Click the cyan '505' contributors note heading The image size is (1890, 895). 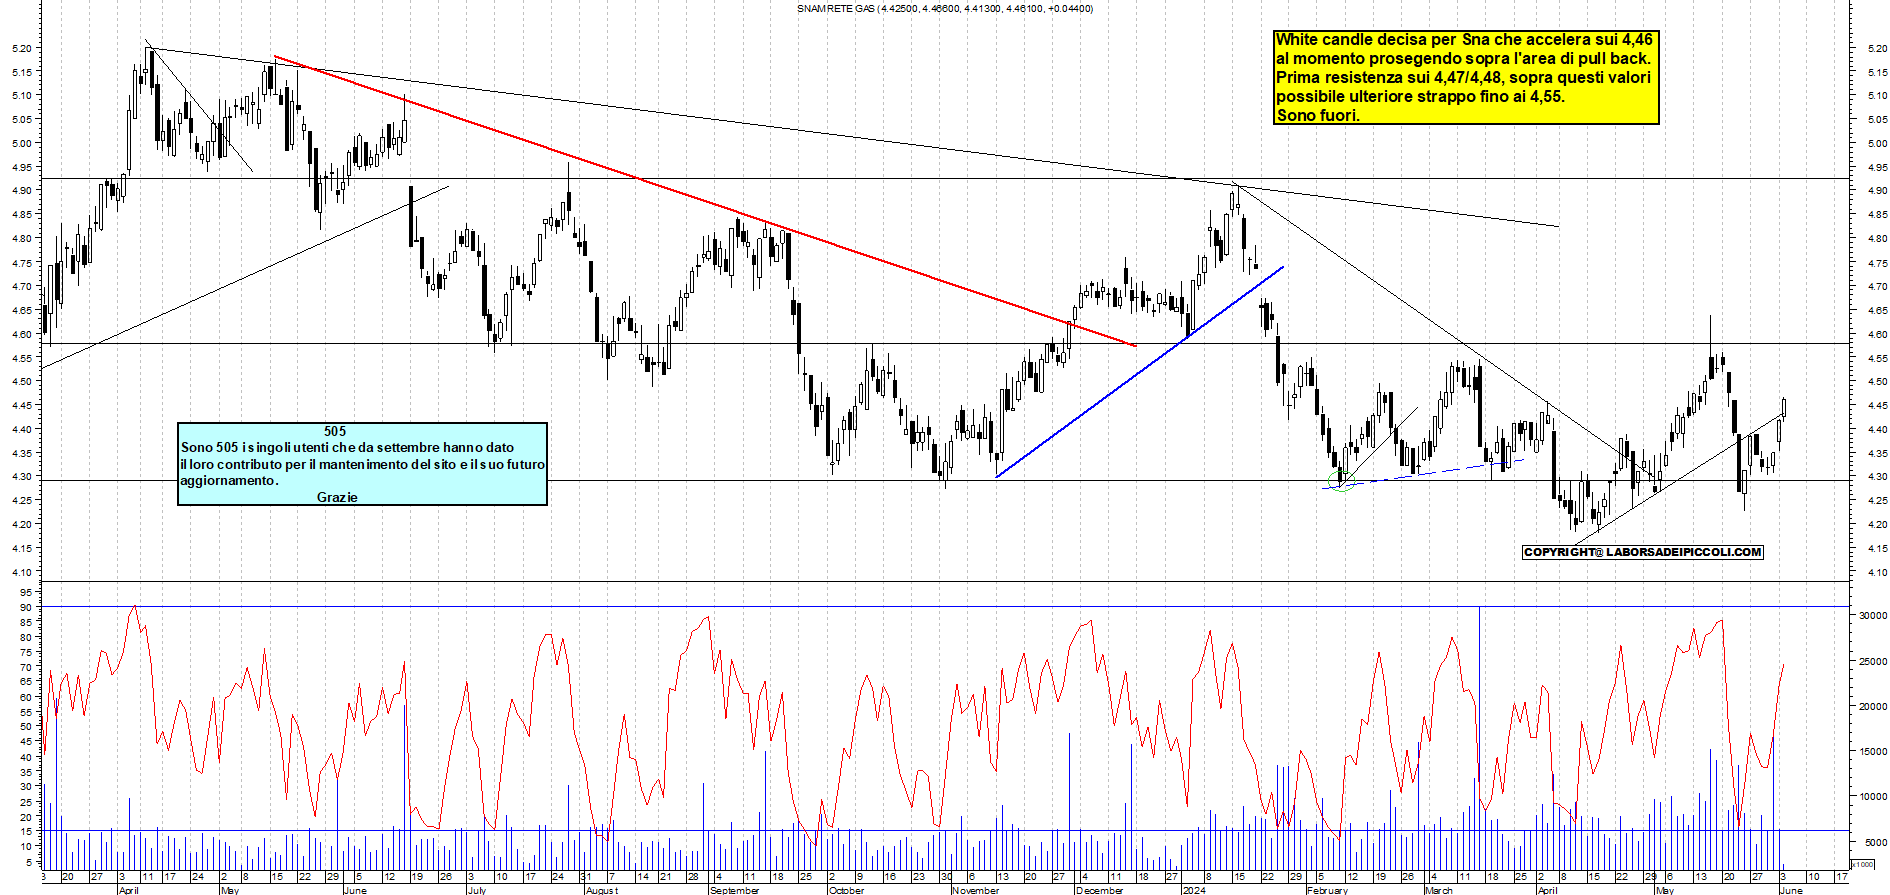pyautogui.click(x=335, y=431)
